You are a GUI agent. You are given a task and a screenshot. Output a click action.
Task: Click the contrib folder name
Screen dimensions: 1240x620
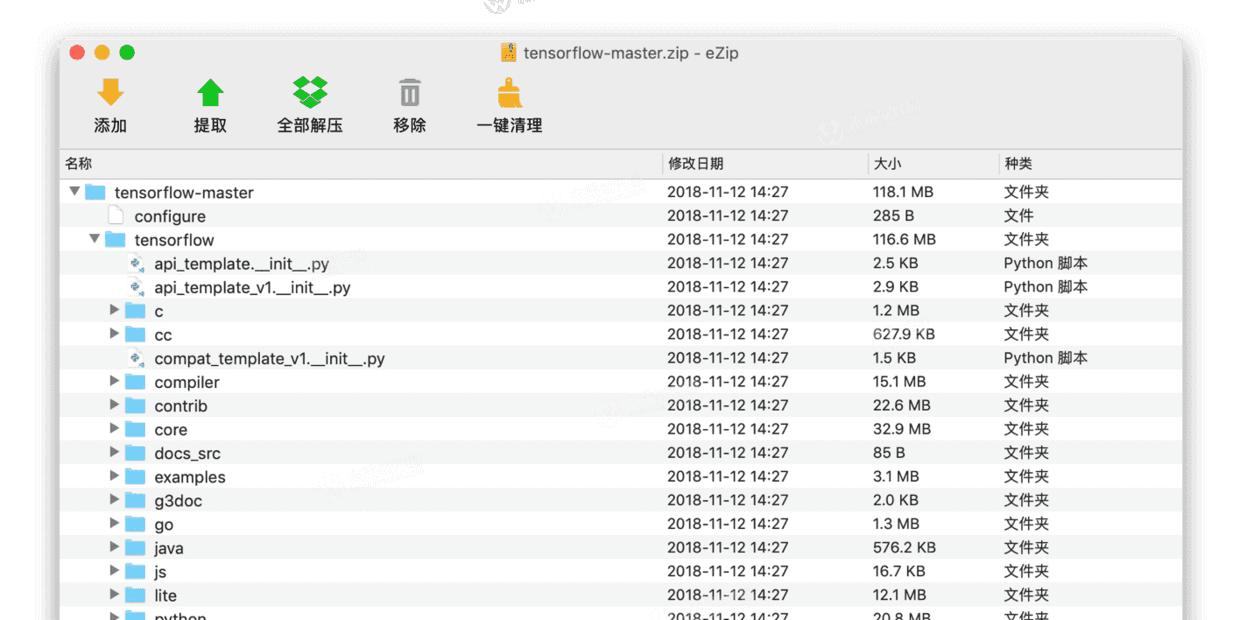click(181, 406)
